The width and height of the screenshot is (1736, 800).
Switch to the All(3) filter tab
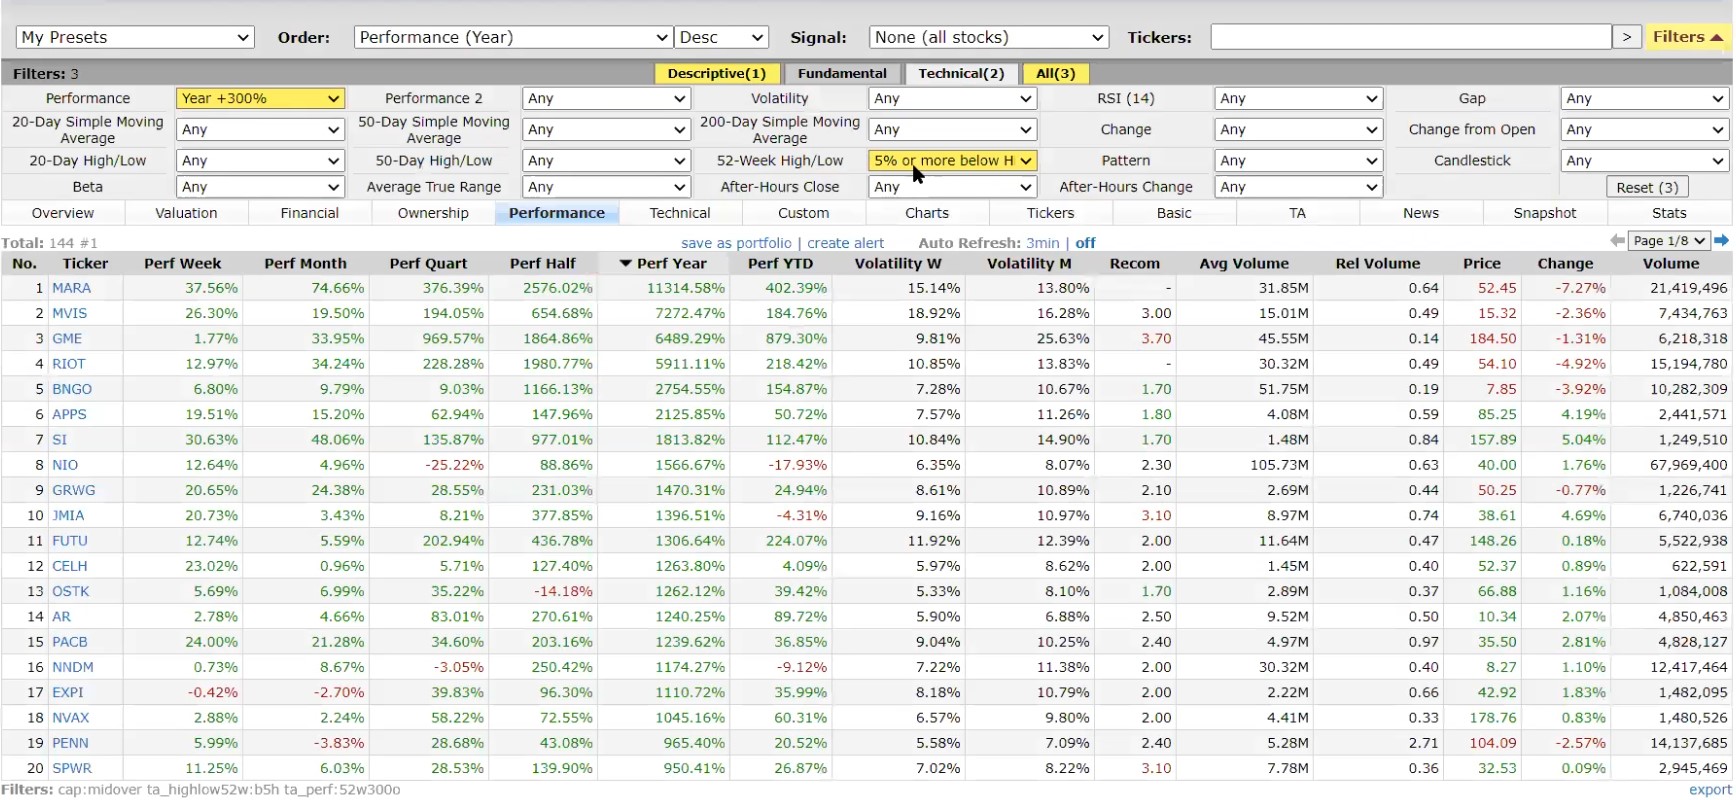point(1056,73)
